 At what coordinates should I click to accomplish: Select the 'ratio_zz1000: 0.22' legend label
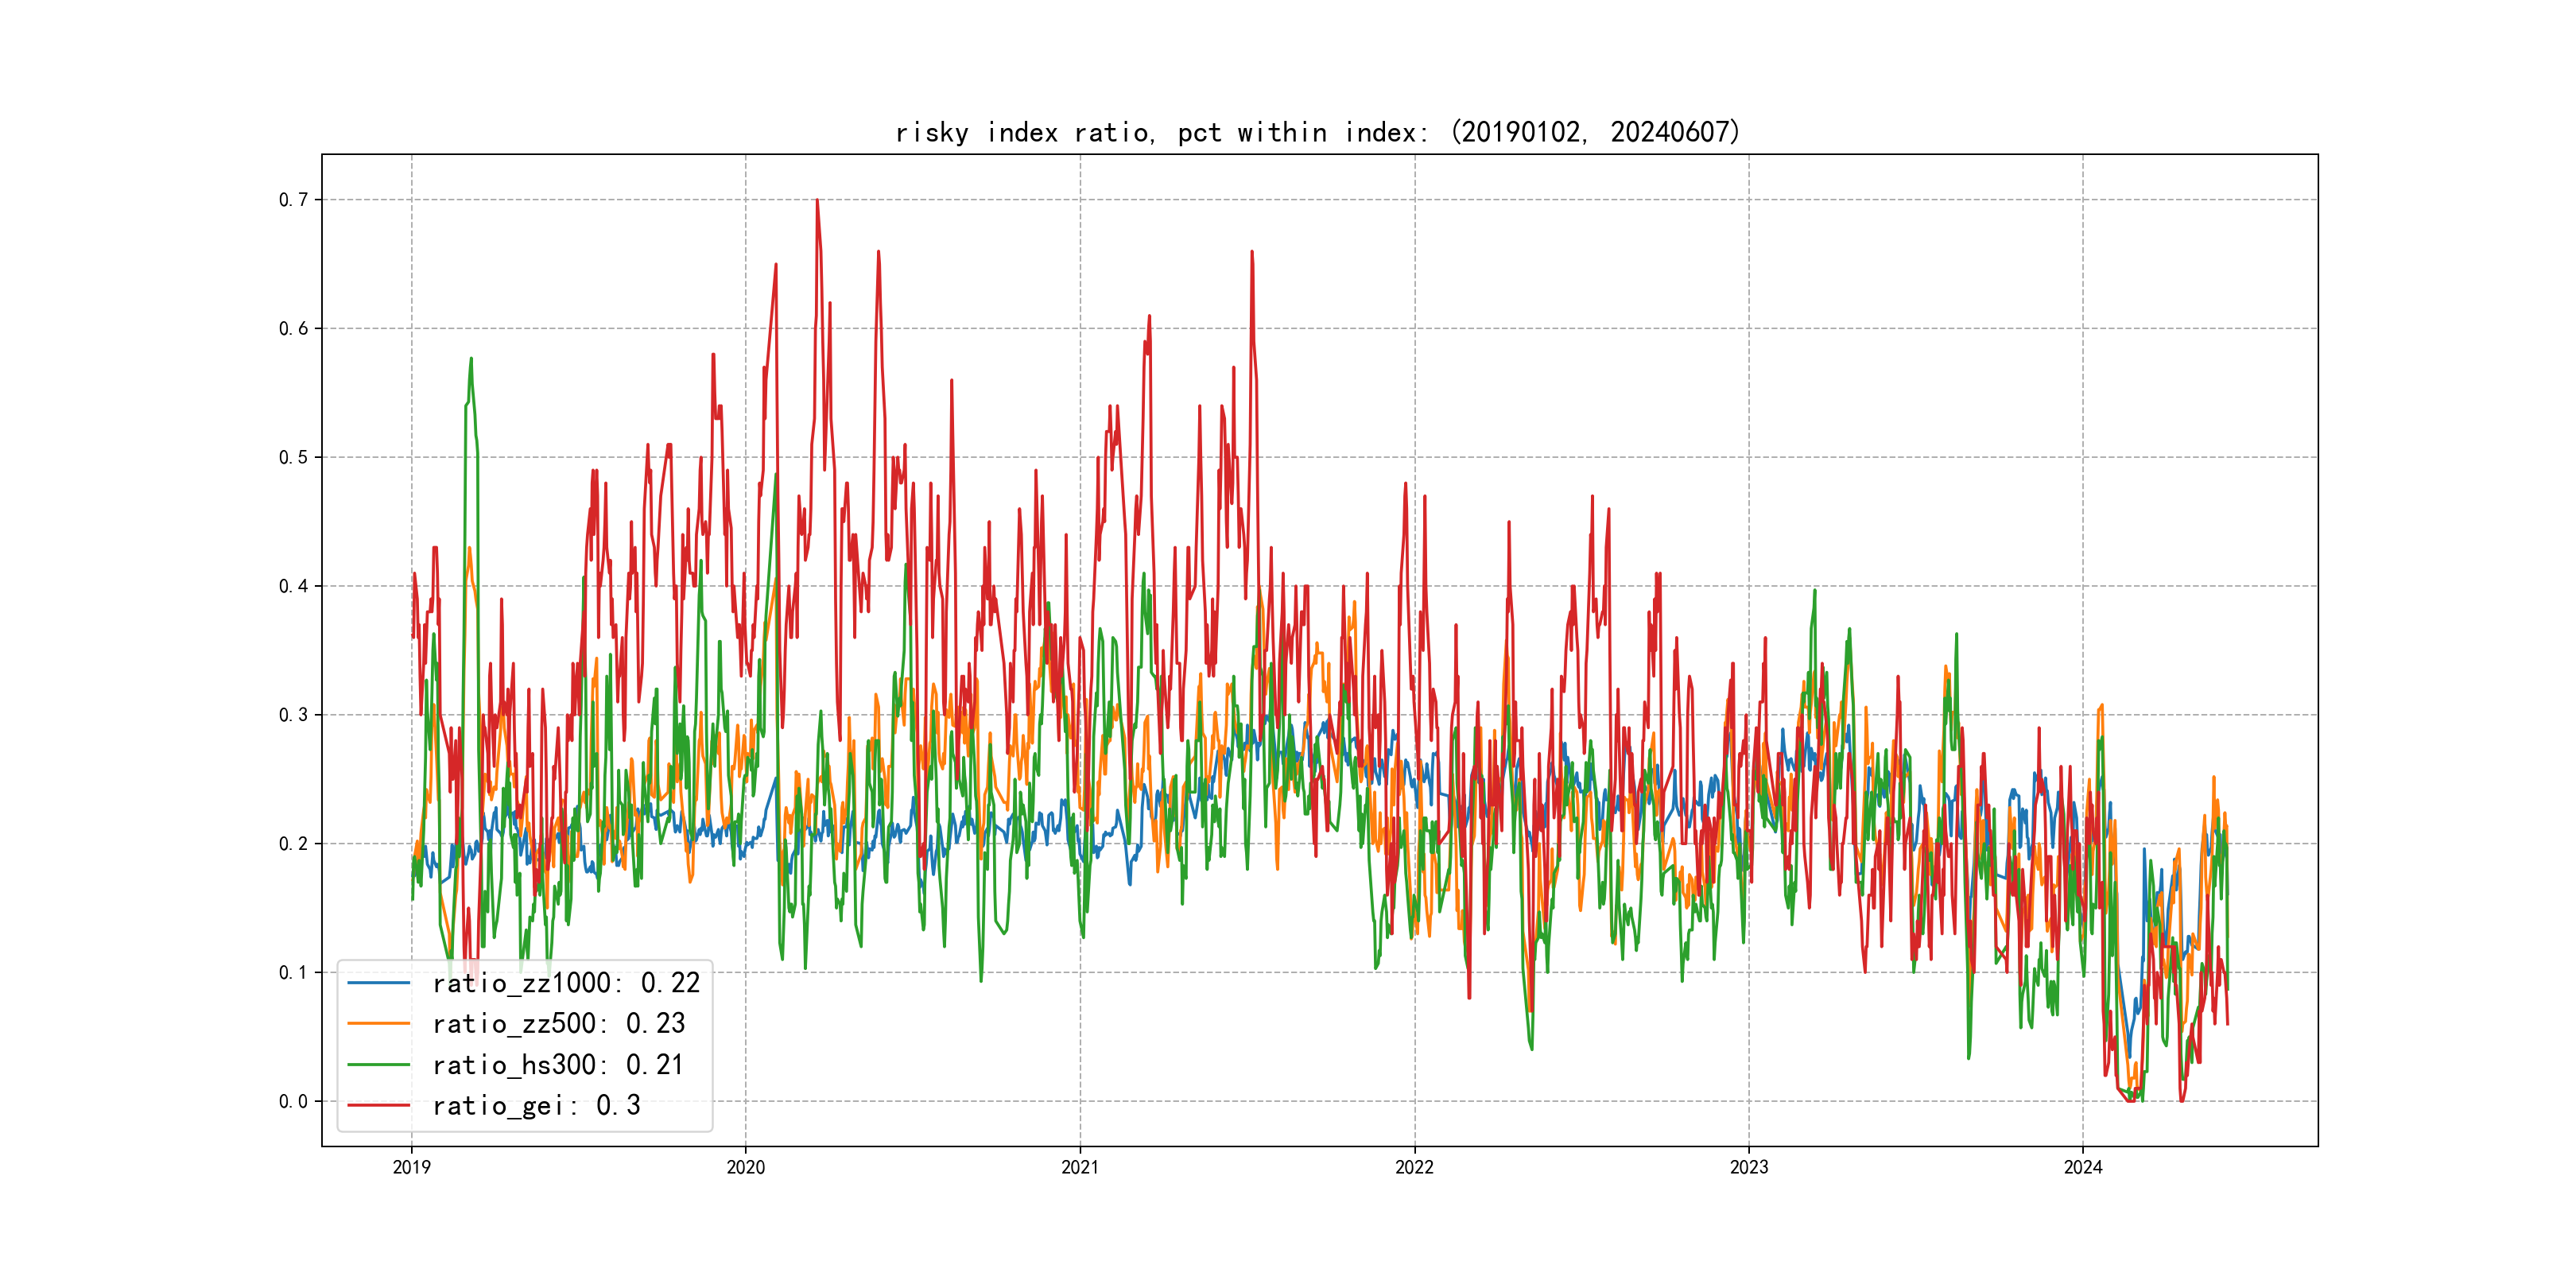coord(566,983)
